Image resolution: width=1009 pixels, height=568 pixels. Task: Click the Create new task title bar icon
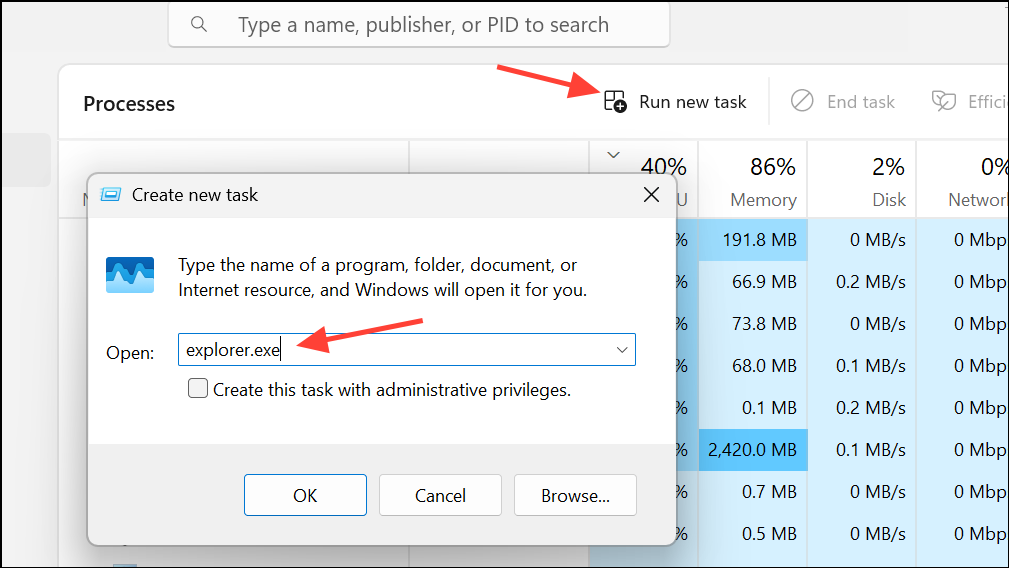coord(112,195)
